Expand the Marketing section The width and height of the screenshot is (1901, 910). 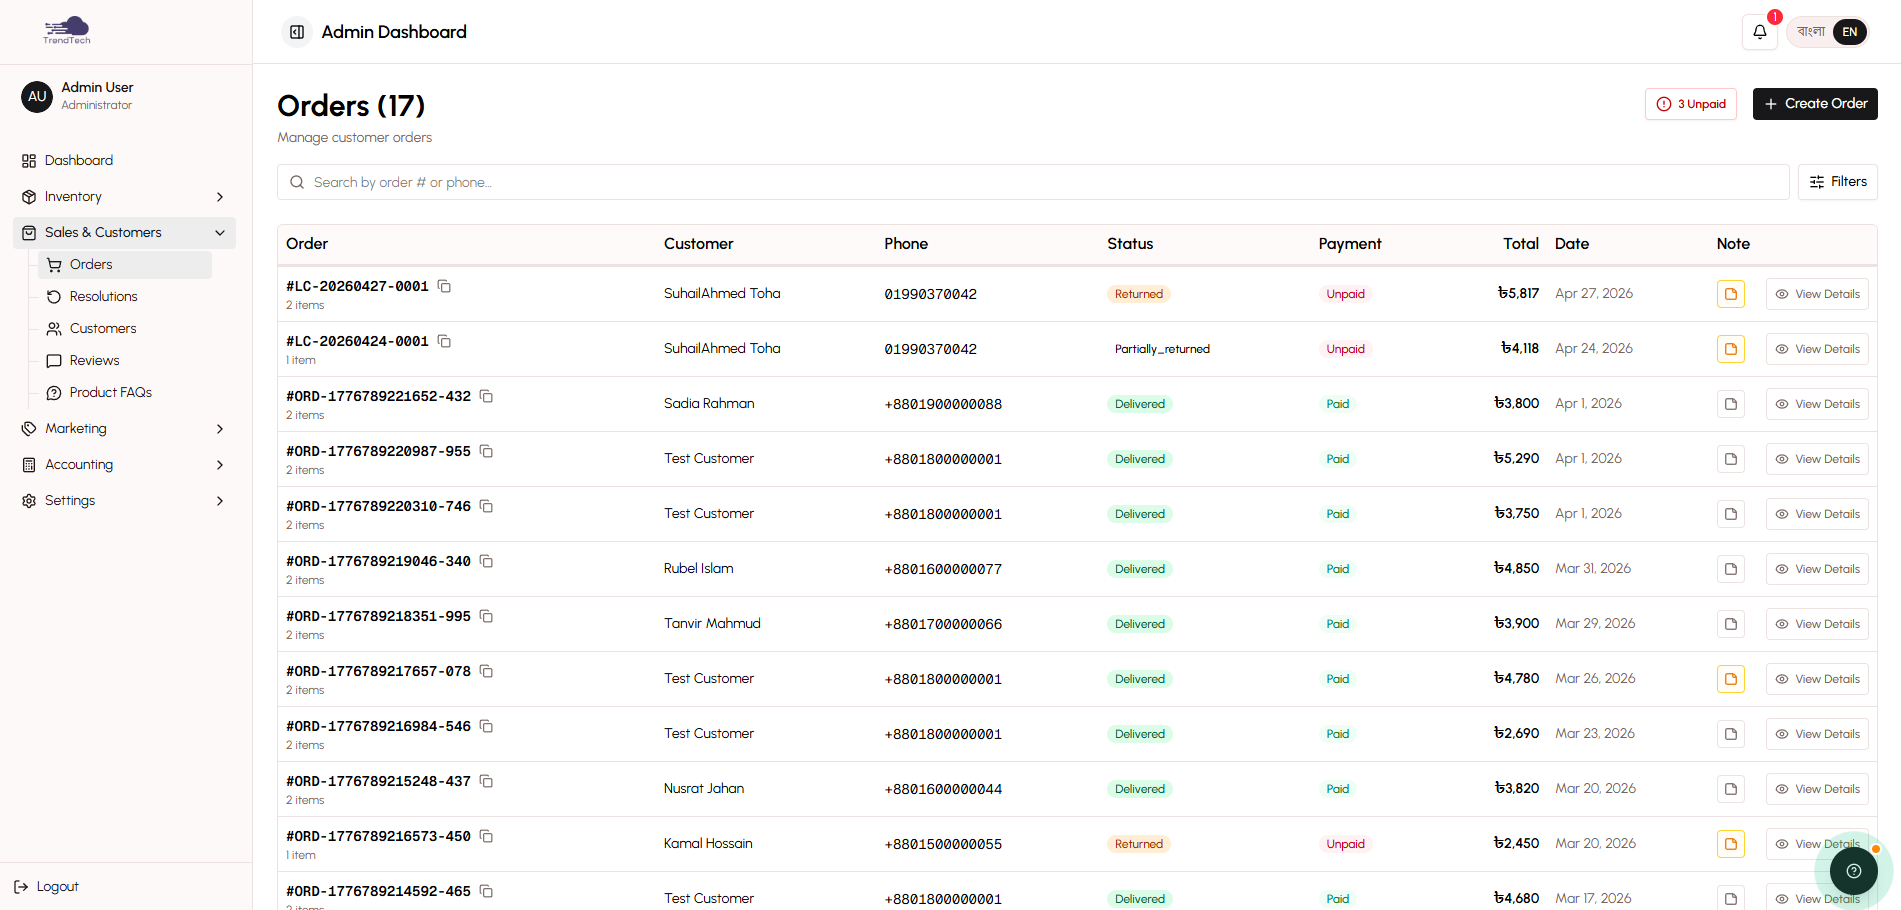[x=76, y=428]
